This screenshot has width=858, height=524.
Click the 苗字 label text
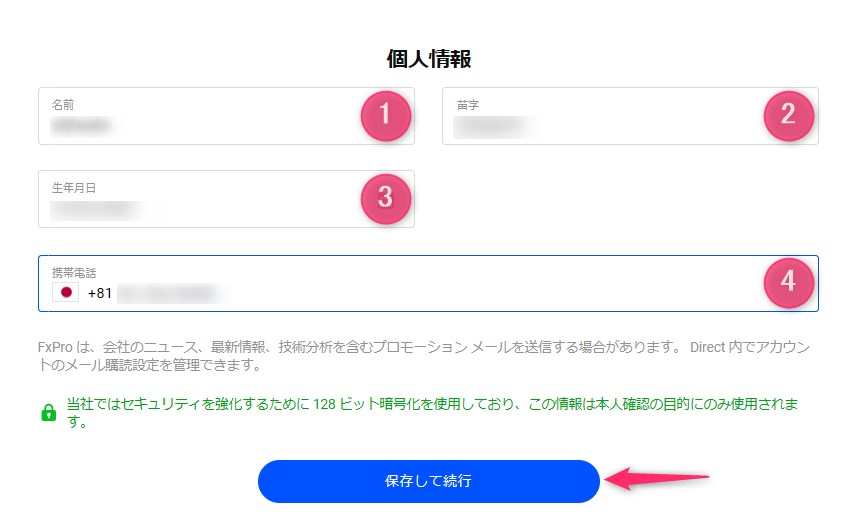point(469,104)
